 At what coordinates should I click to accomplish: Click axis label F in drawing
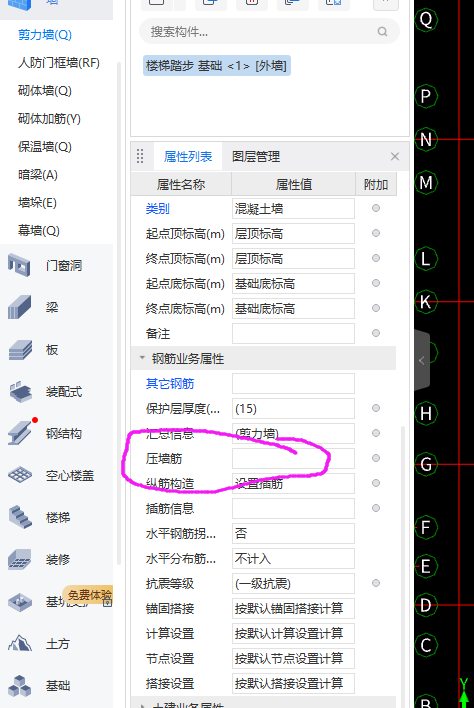click(426, 527)
